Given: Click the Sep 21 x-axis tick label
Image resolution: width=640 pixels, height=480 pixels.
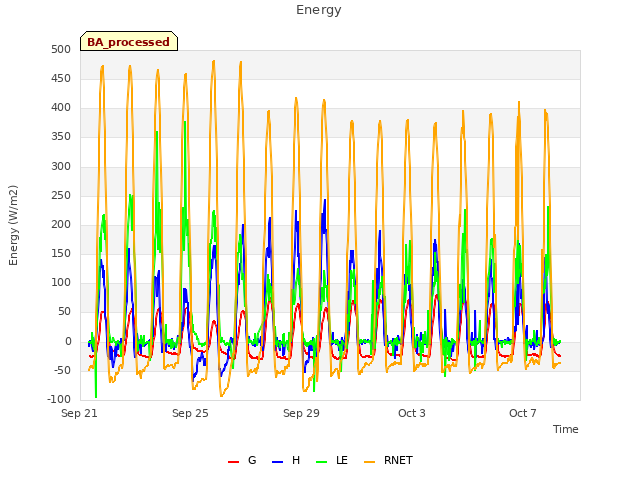Looking at the screenshot, I should tap(79, 413).
